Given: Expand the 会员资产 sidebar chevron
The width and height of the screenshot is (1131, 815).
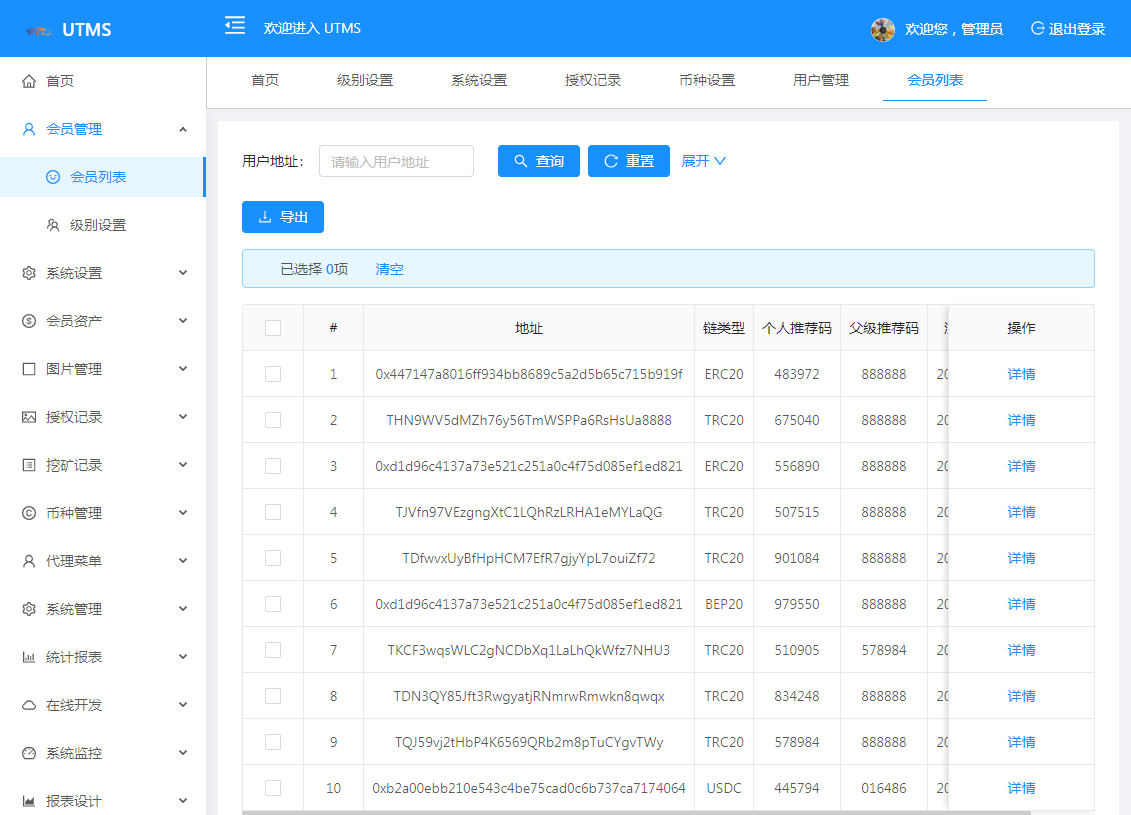Looking at the screenshot, I should click(x=183, y=321).
